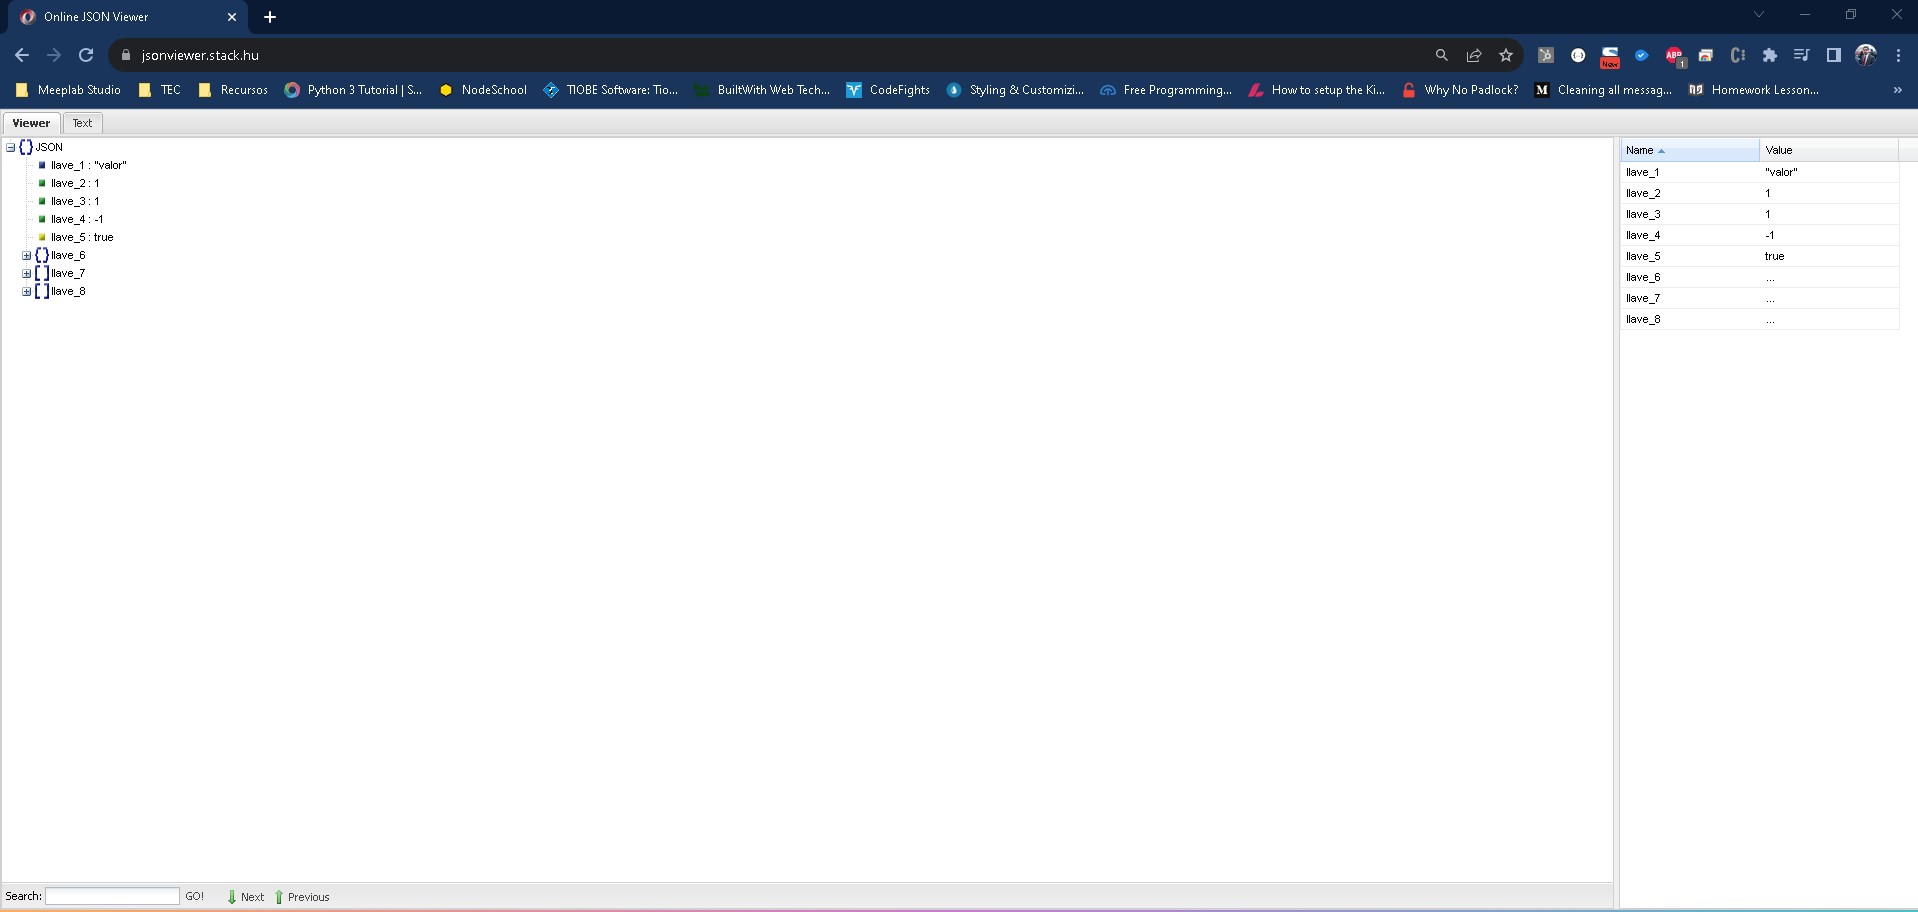The image size is (1918, 912).
Task: Bookmark this page with star icon
Action: click(1505, 55)
